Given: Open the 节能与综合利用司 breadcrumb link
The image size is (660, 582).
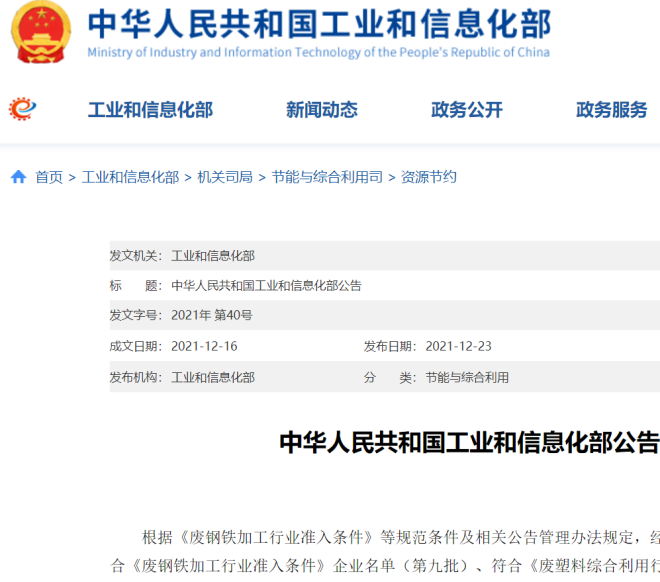Looking at the screenshot, I should 327,177.
